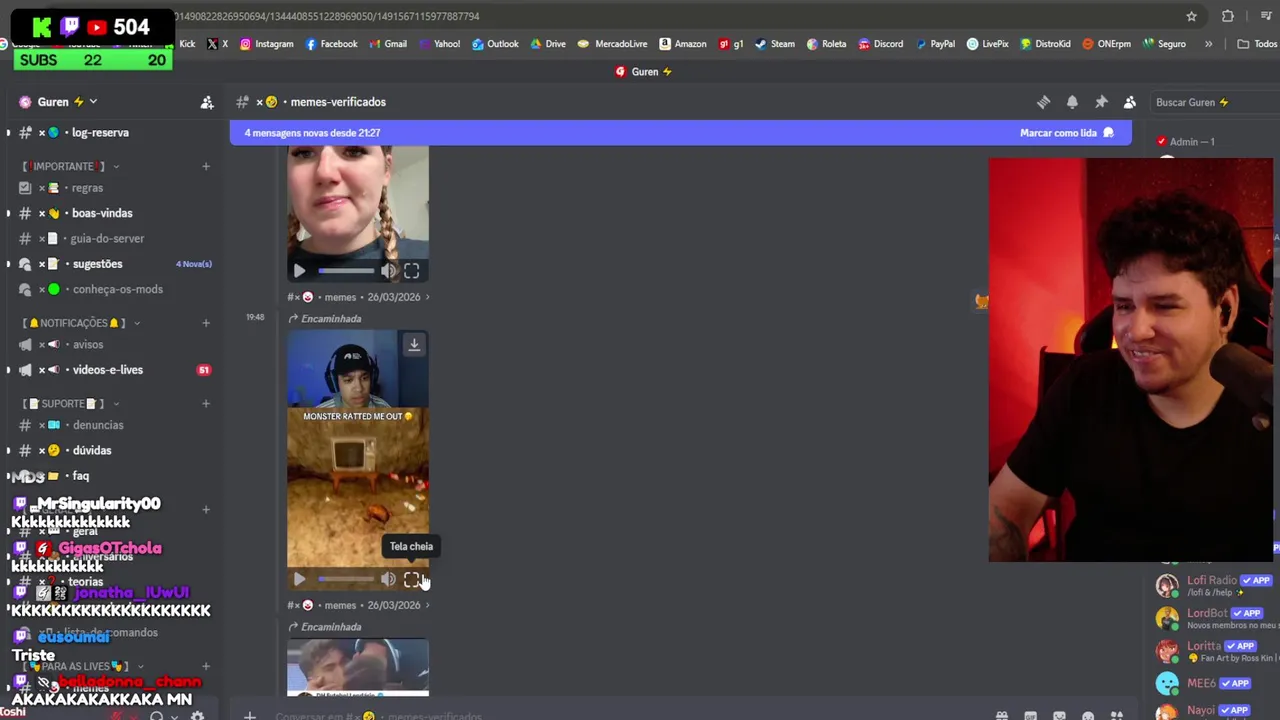Download the MONSTER RATTED ME OUT video
This screenshot has height=720, width=1280.
[414, 345]
